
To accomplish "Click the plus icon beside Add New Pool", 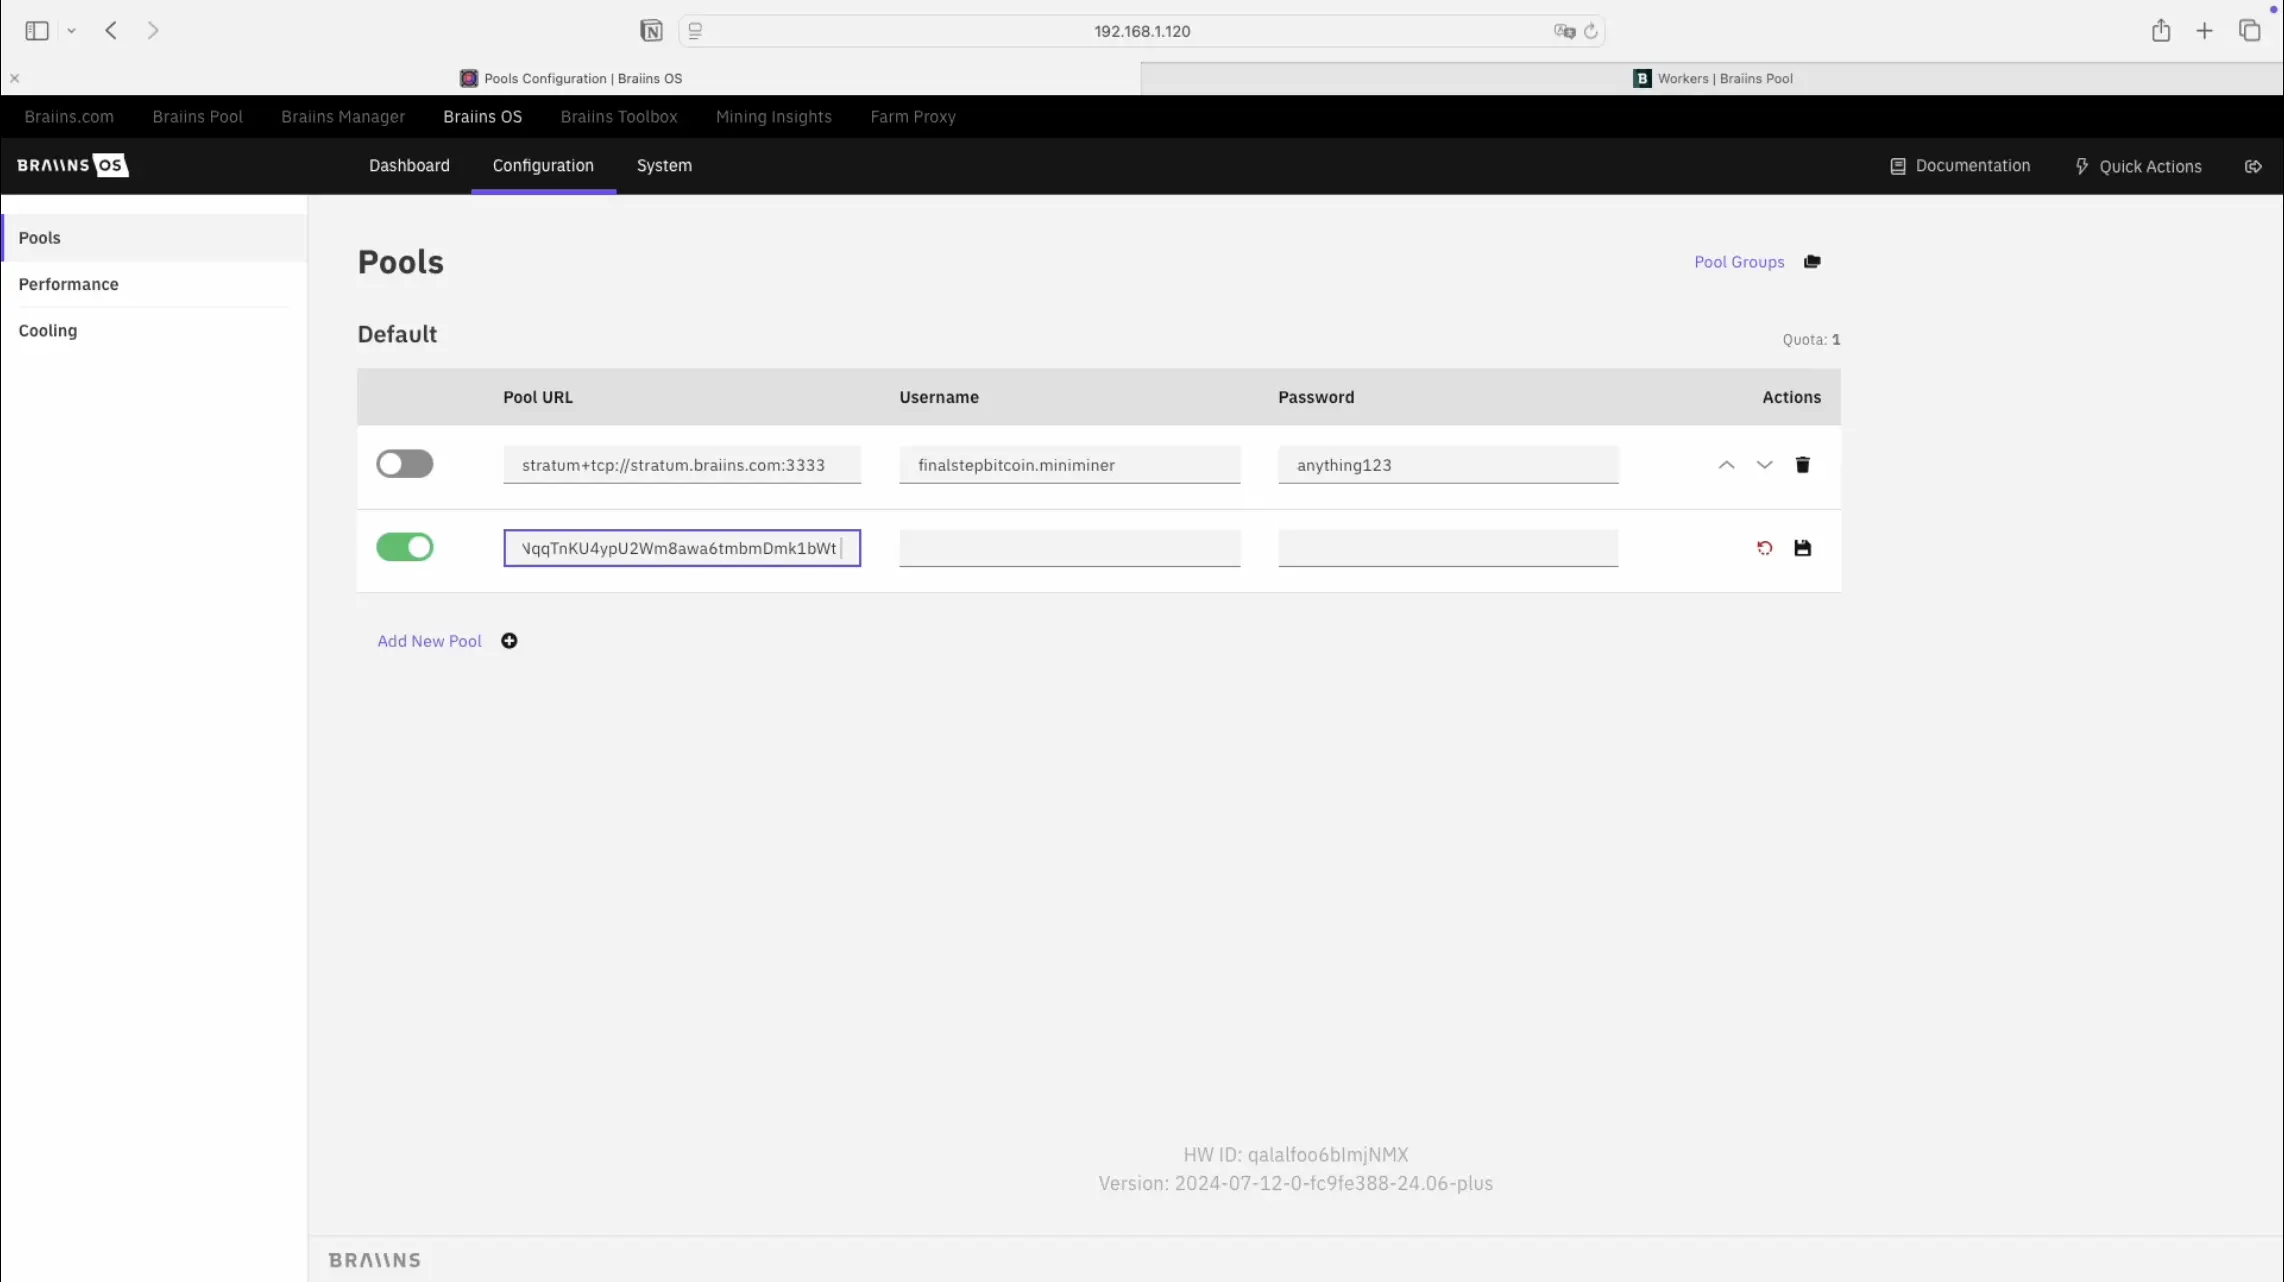I will [509, 641].
